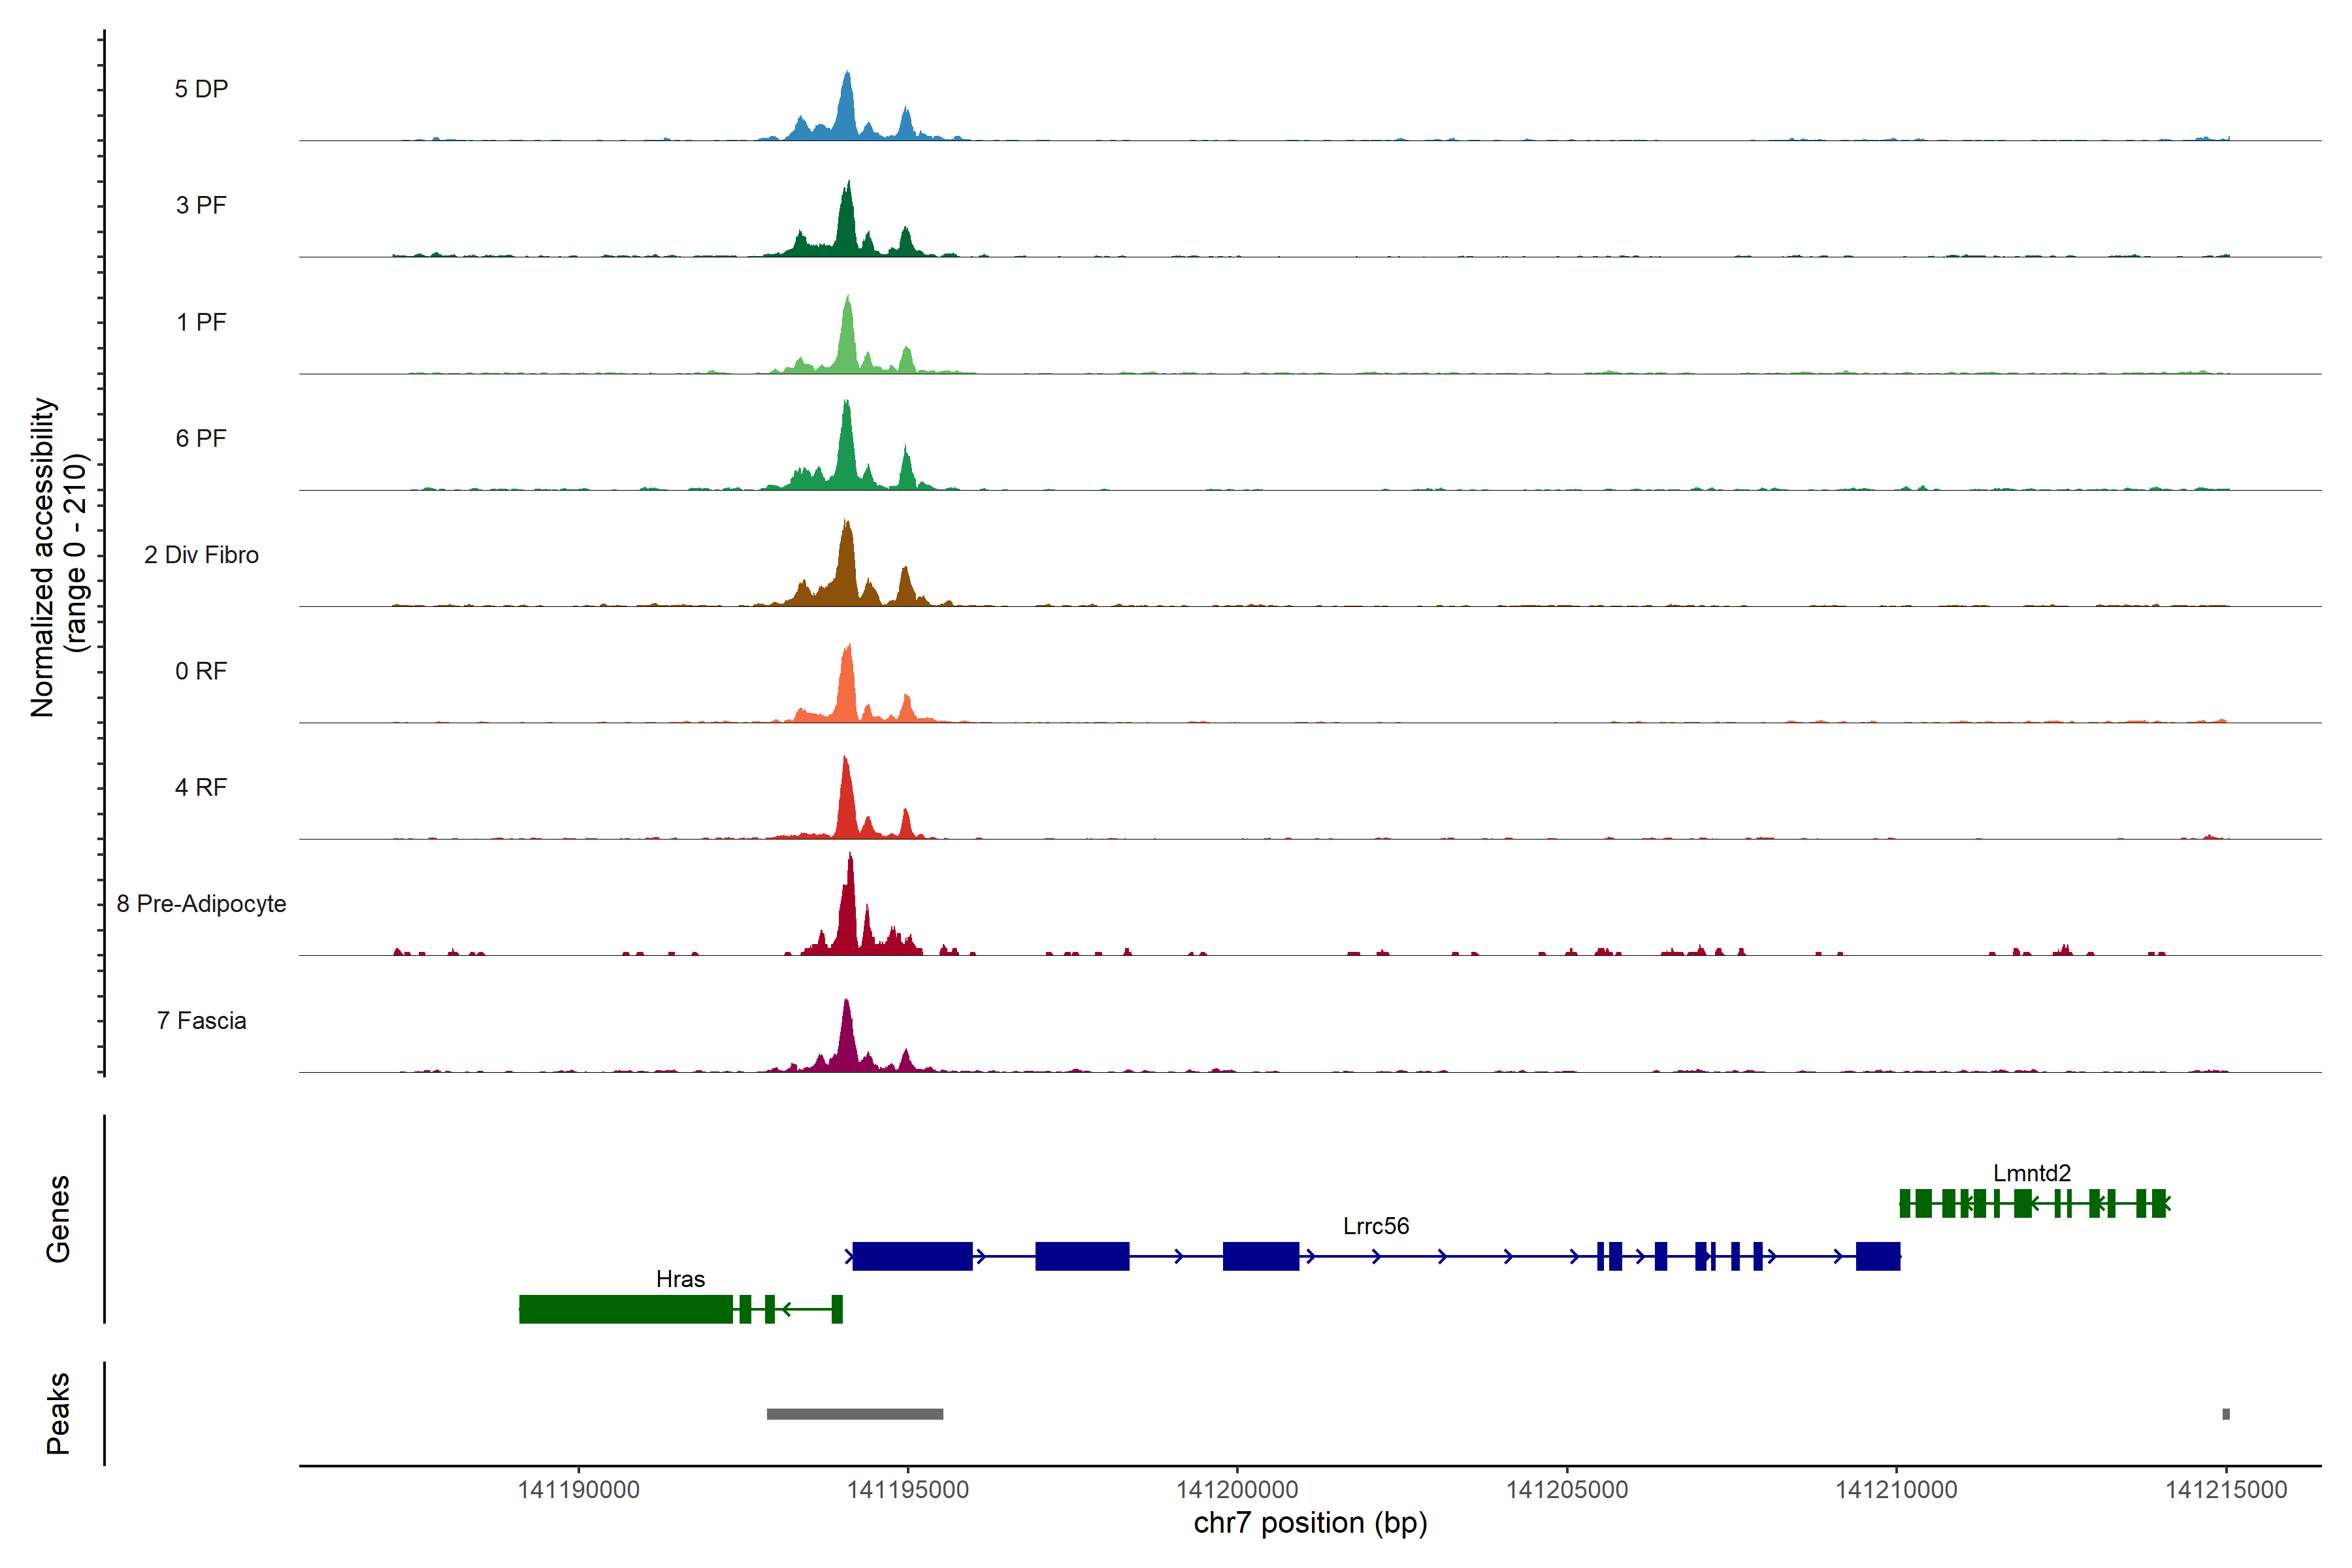Click the last blue Lrrc56 exon
2352x1568 pixels.
(x=1877, y=1256)
